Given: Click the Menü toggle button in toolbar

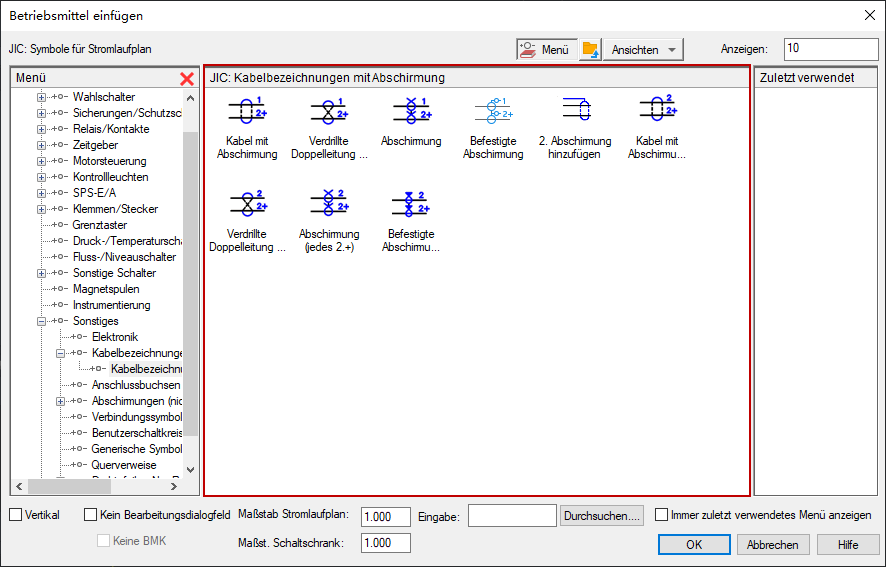Looking at the screenshot, I should pos(546,49).
